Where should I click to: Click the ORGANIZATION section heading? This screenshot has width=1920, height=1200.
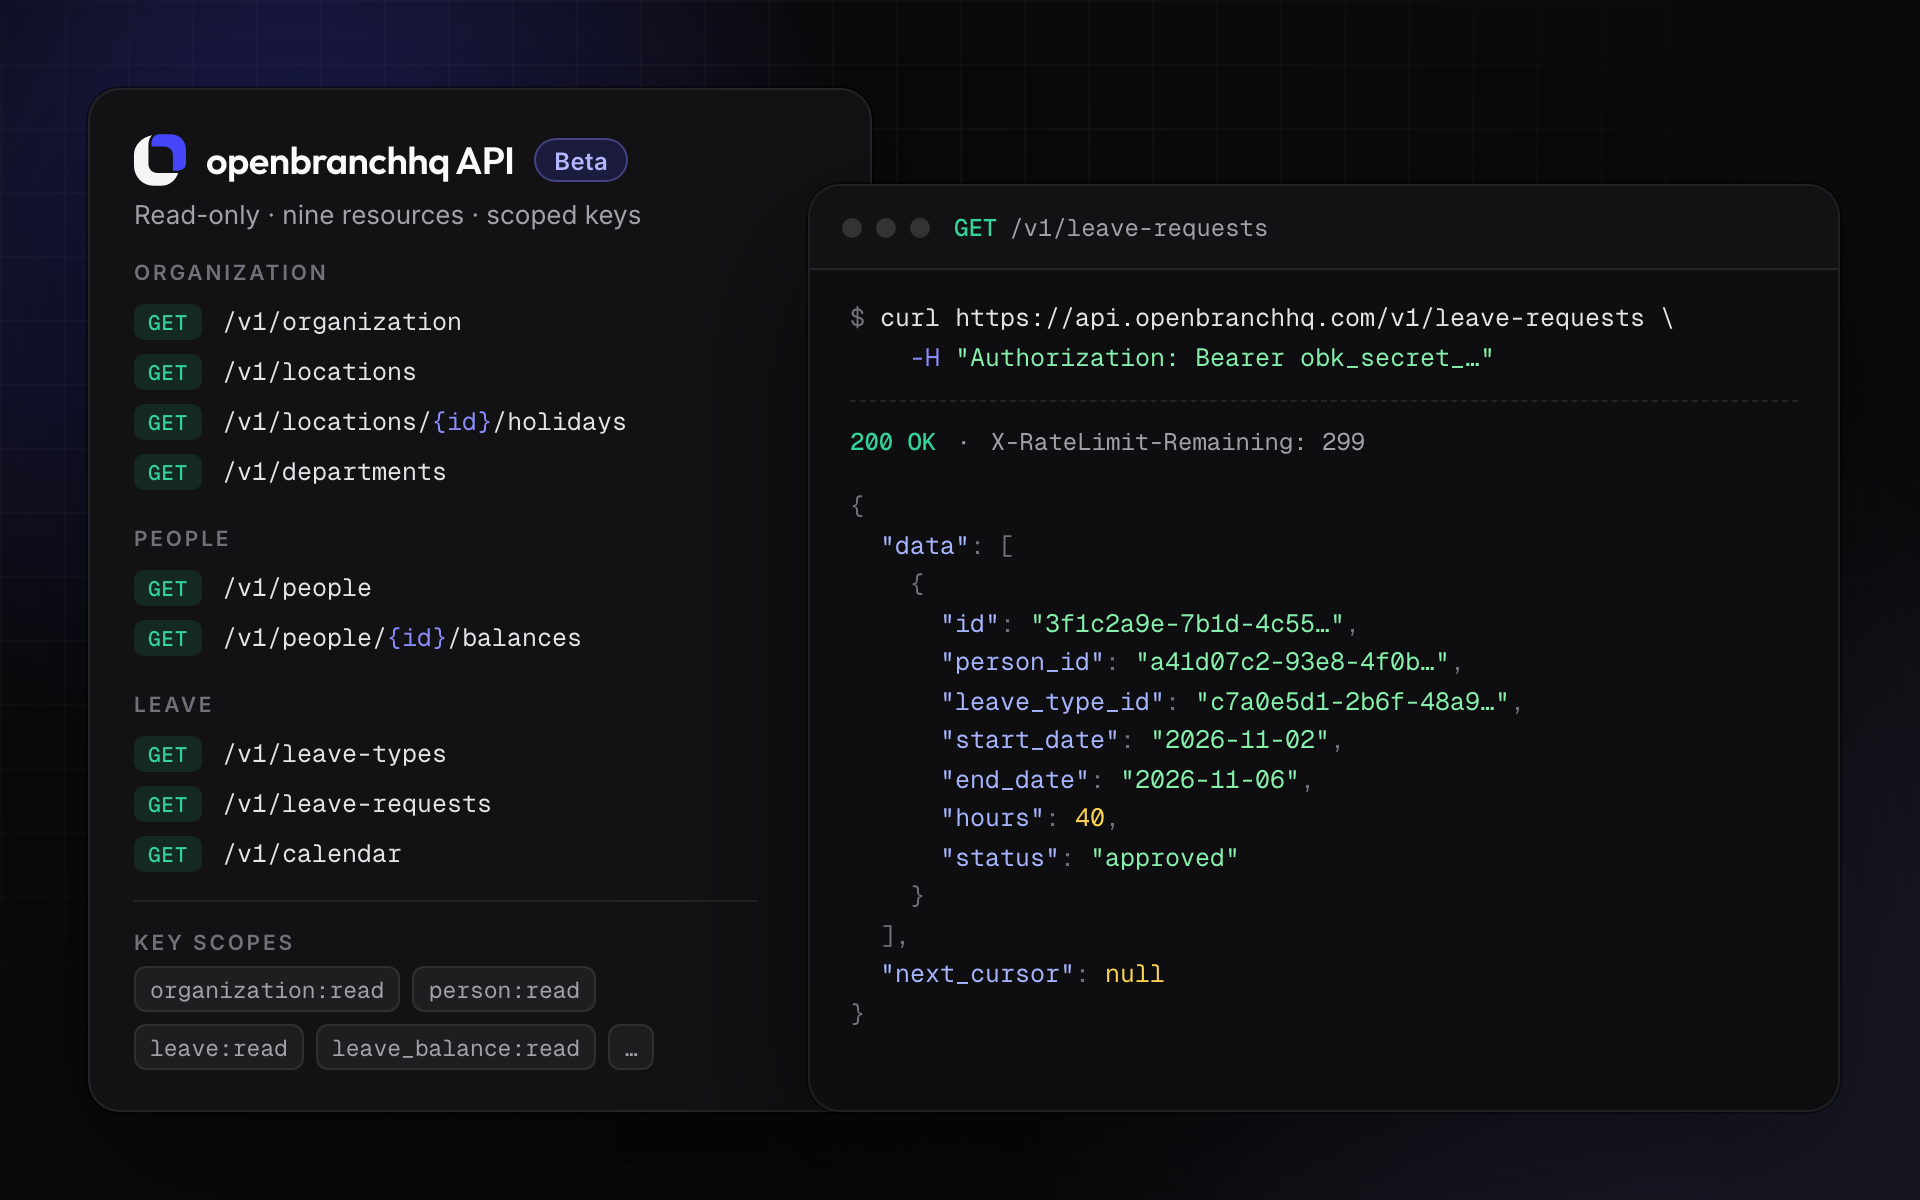coord(230,273)
